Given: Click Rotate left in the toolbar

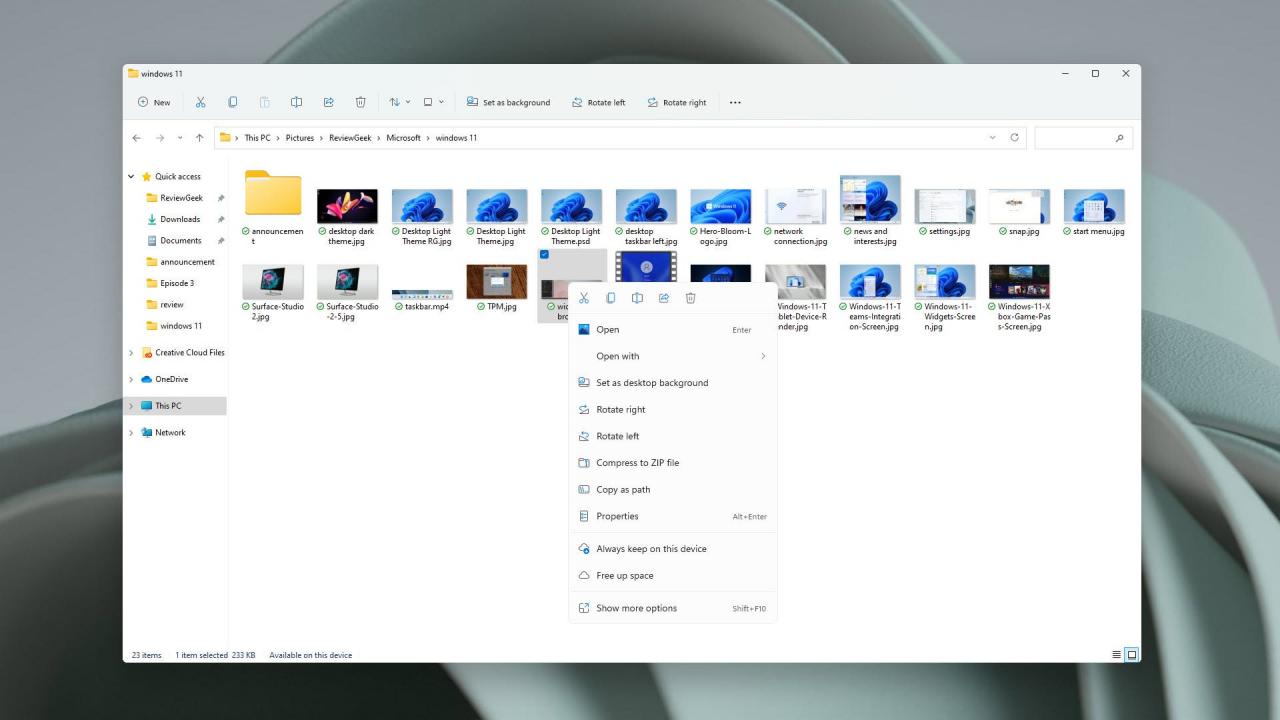Looking at the screenshot, I should [598, 101].
